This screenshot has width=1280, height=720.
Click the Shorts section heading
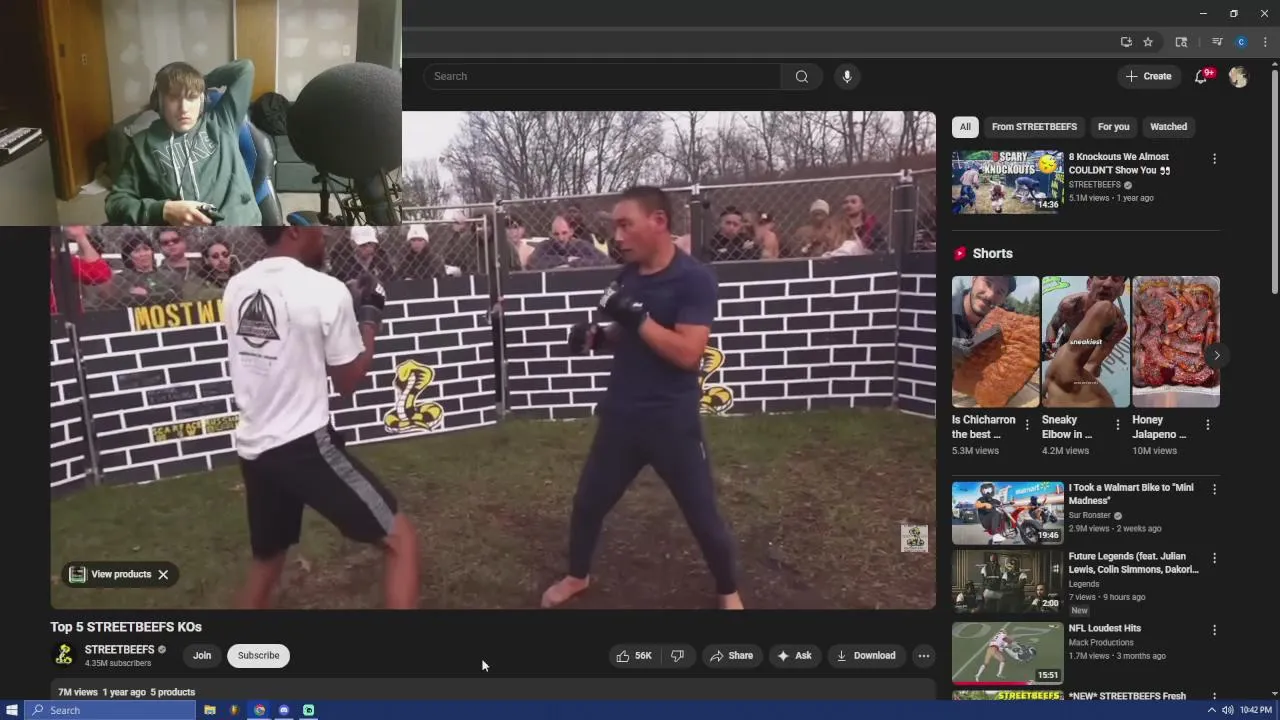pyautogui.click(x=992, y=254)
